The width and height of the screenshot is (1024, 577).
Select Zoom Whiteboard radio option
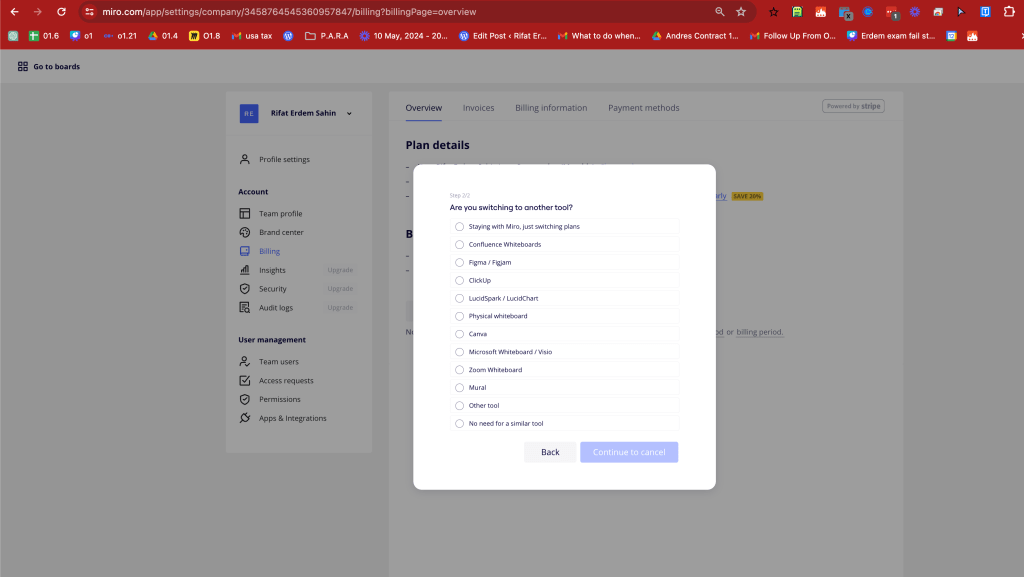point(459,369)
